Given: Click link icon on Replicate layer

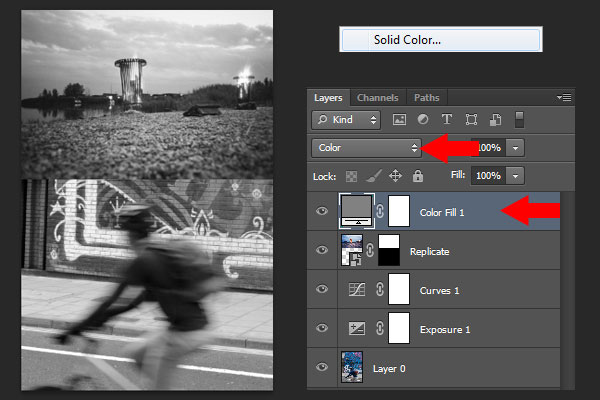Looking at the screenshot, I should (x=370, y=250).
